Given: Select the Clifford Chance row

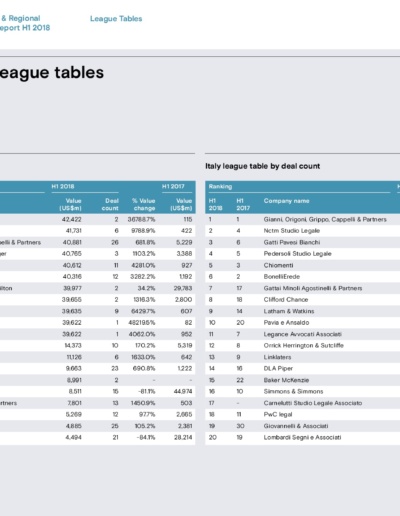Looking at the screenshot, I should pos(303,300).
